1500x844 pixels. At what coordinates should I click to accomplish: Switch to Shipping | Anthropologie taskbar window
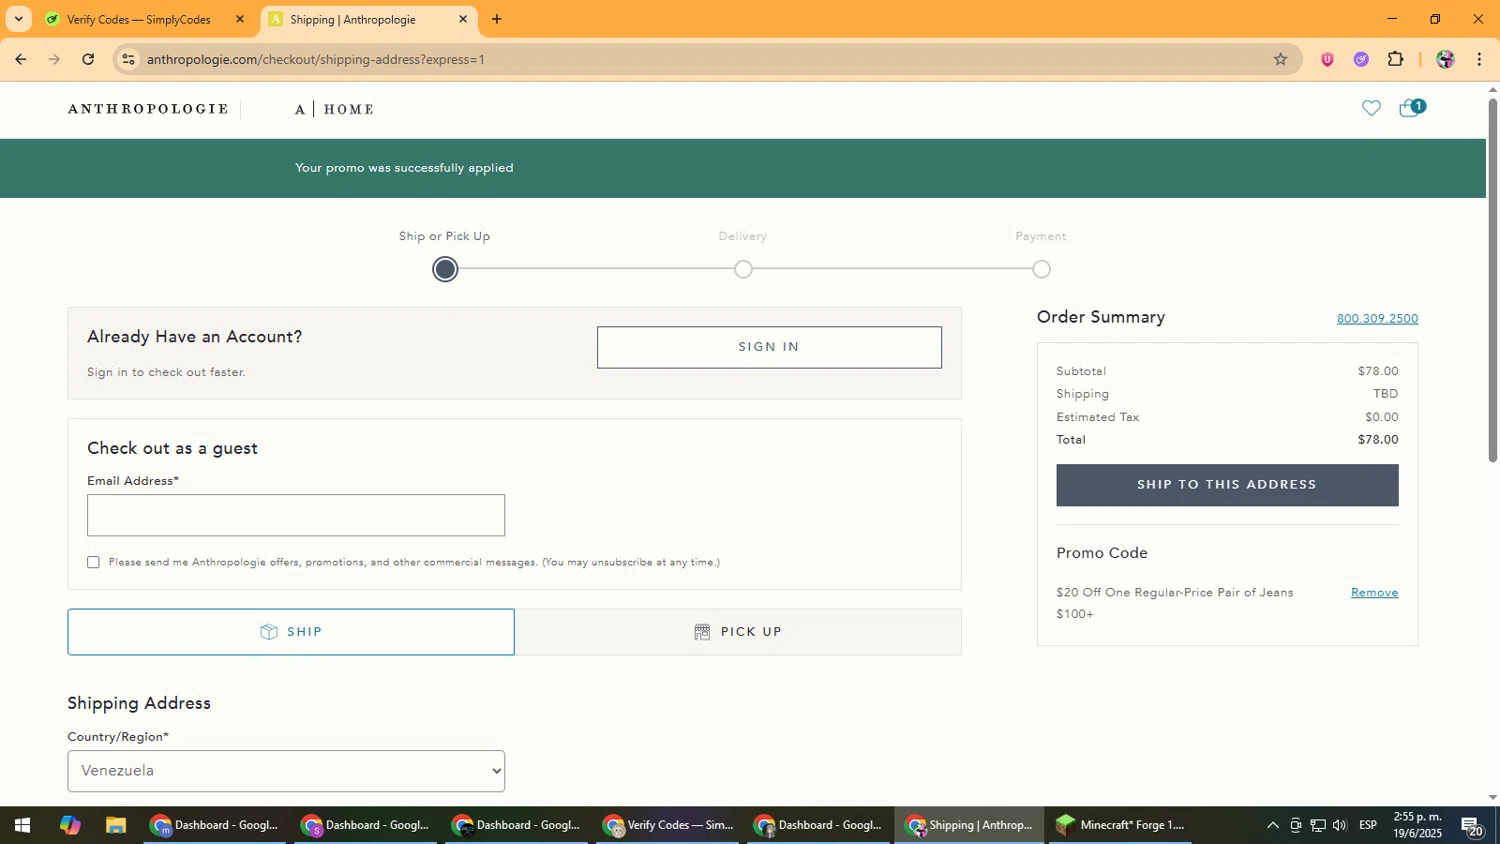[x=970, y=825]
